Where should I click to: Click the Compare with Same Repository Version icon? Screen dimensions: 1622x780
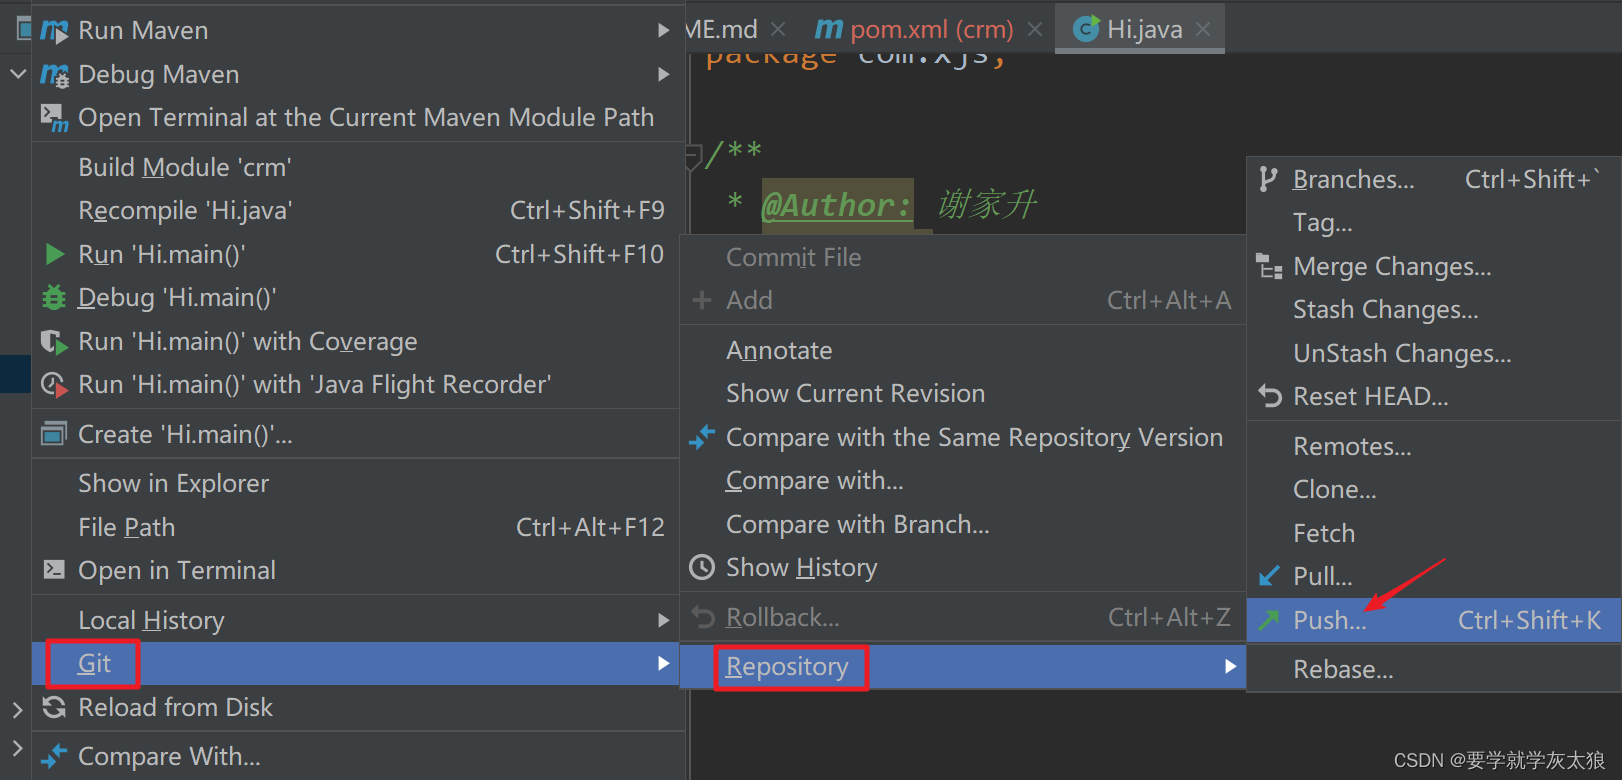pos(702,437)
